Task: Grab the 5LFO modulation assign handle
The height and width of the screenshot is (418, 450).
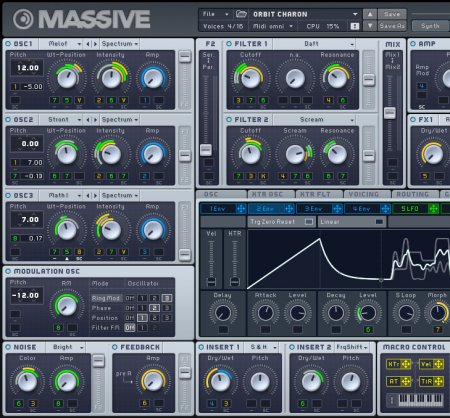Action: click(433, 209)
